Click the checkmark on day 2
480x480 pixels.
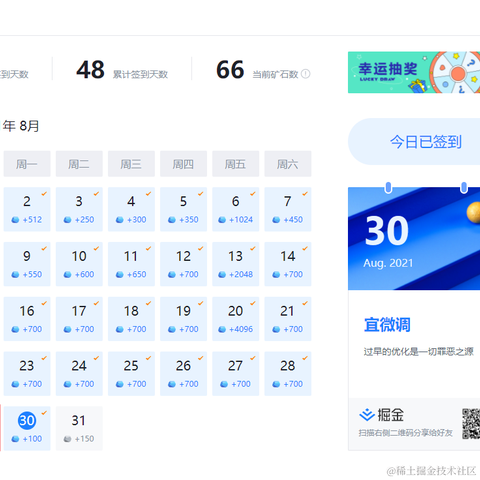(44, 194)
